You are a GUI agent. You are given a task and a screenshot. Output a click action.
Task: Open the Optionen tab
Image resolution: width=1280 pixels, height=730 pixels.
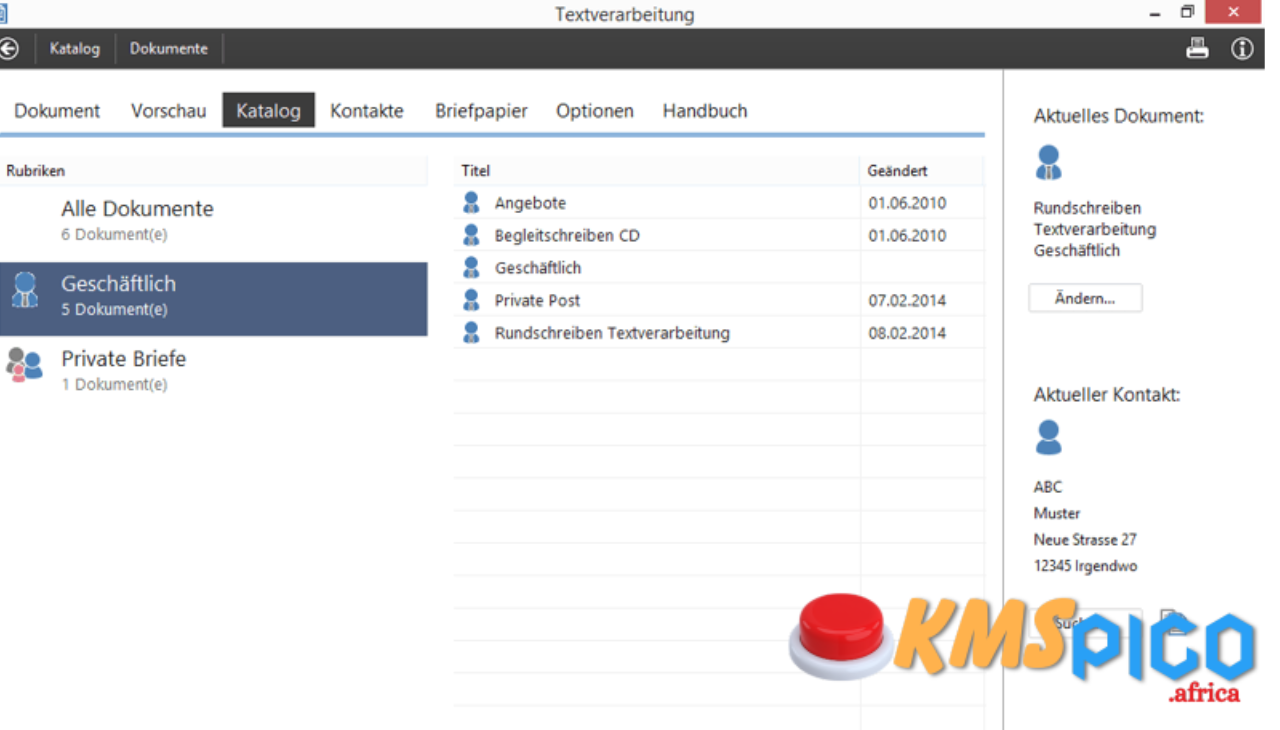click(x=595, y=111)
